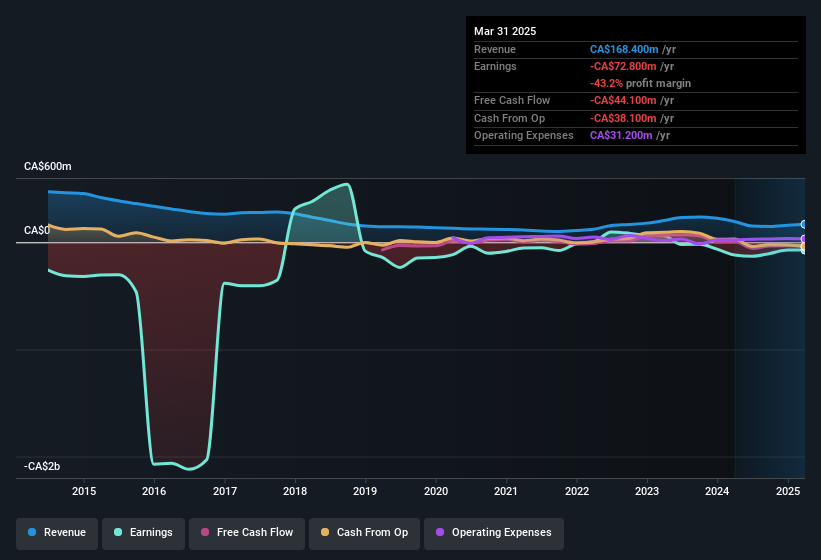Click the 2016 x-axis label

pyautogui.click(x=154, y=491)
